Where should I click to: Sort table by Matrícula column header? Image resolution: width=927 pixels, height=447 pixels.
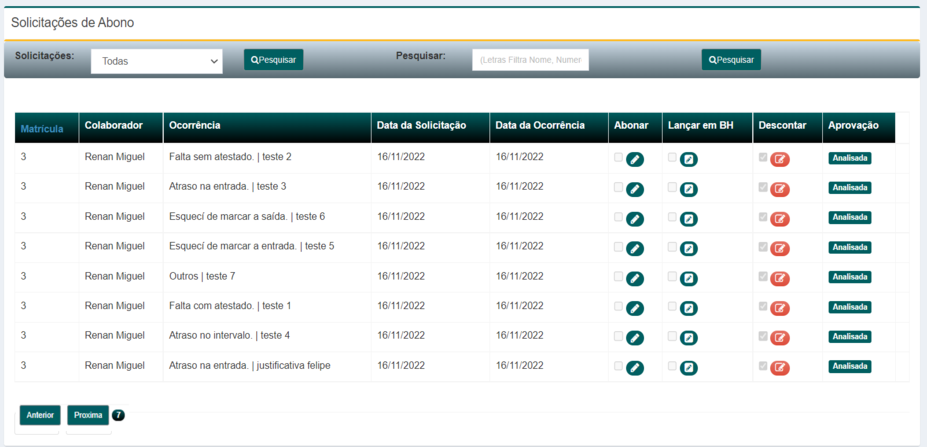pos(42,128)
